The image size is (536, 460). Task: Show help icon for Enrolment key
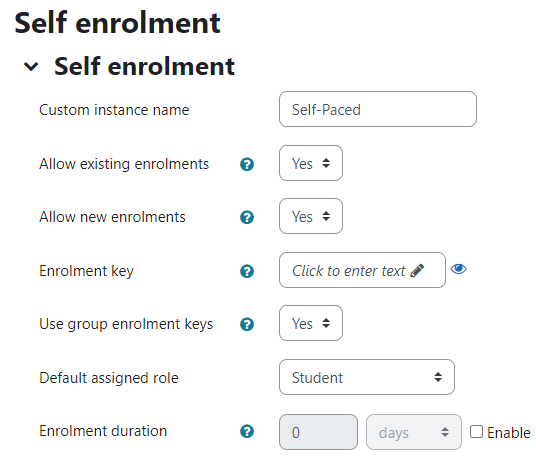pyautogui.click(x=247, y=271)
